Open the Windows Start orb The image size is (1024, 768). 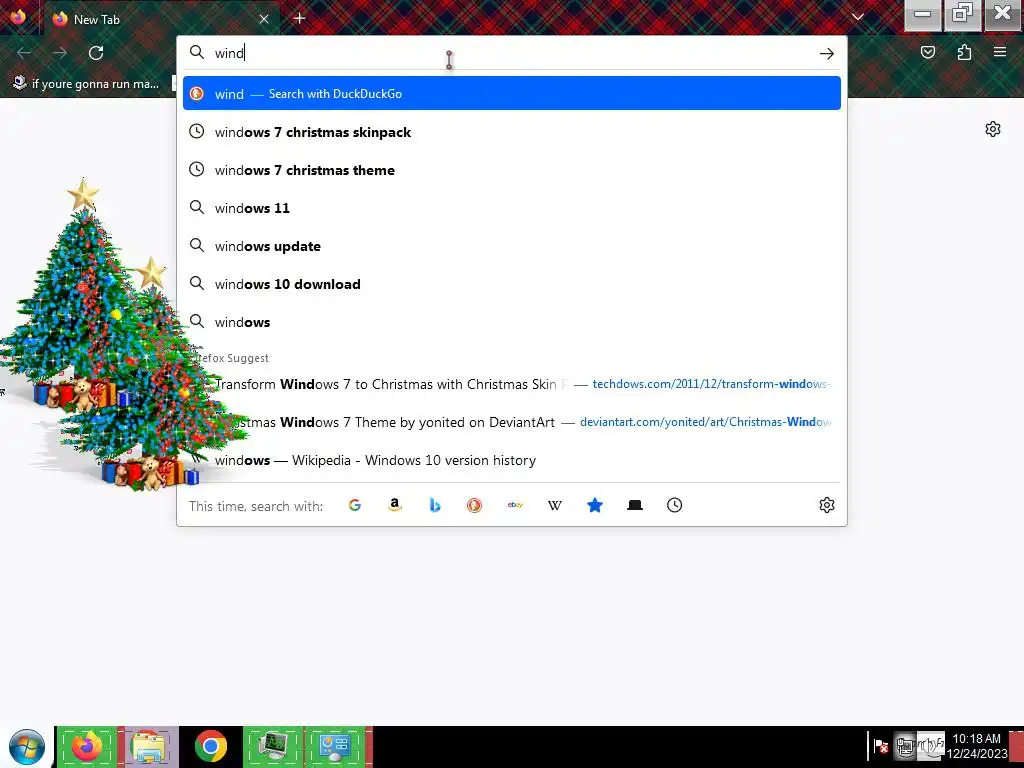[26, 748]
